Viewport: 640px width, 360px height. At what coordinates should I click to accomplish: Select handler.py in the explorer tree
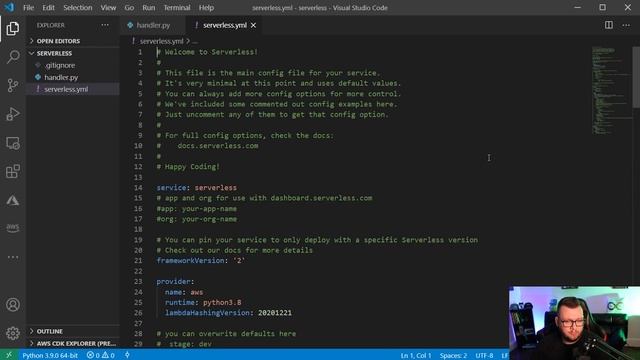pyautogui.click(x=73, y=77)
